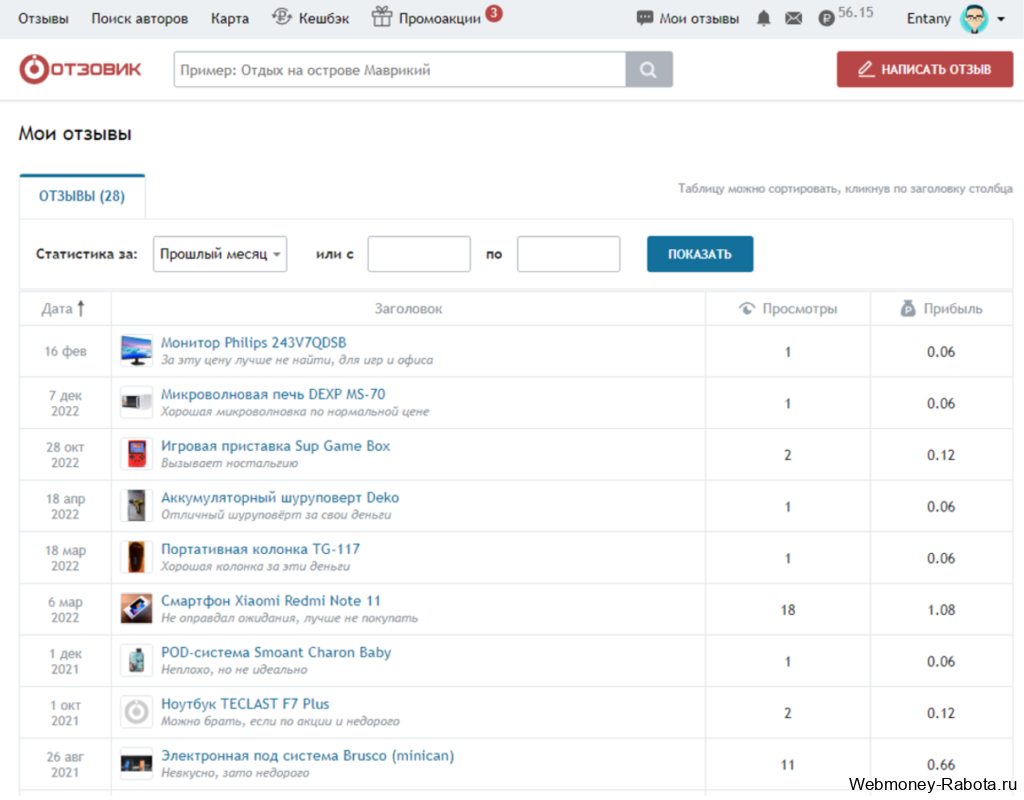The image size is (1024, 800).
Task: Click the balance value 56.15
Action: pos(856,12)
